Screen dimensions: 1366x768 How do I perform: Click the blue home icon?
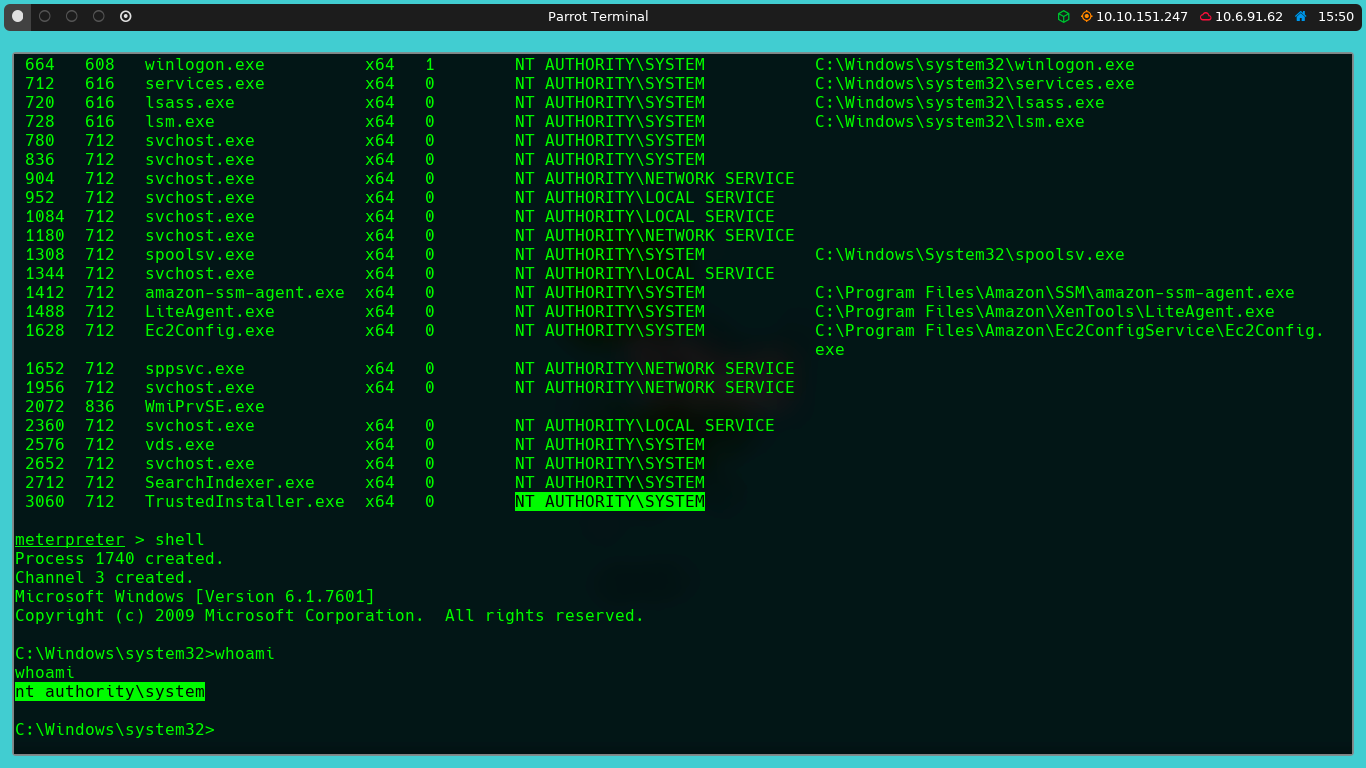click(1300, 16)
